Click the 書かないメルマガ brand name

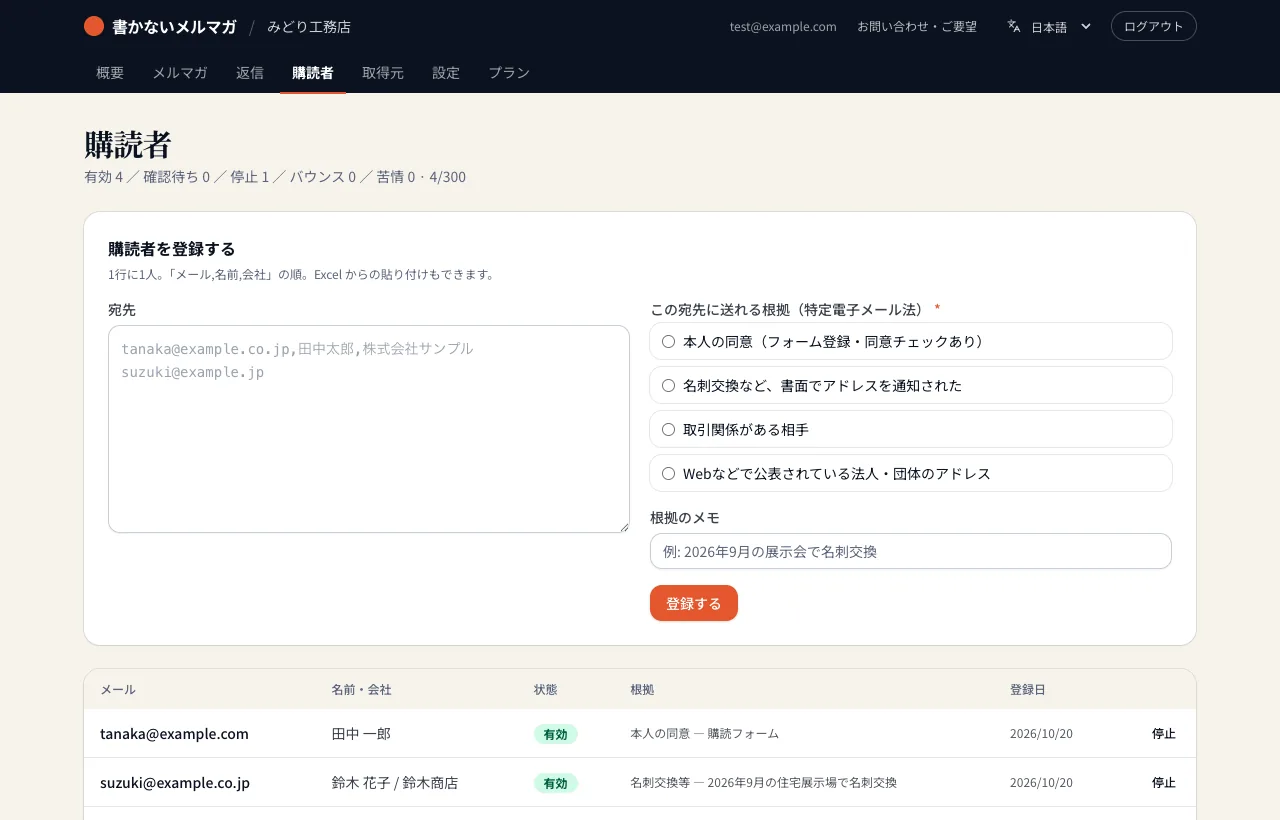pyautogui.click(x=174, y=26)
